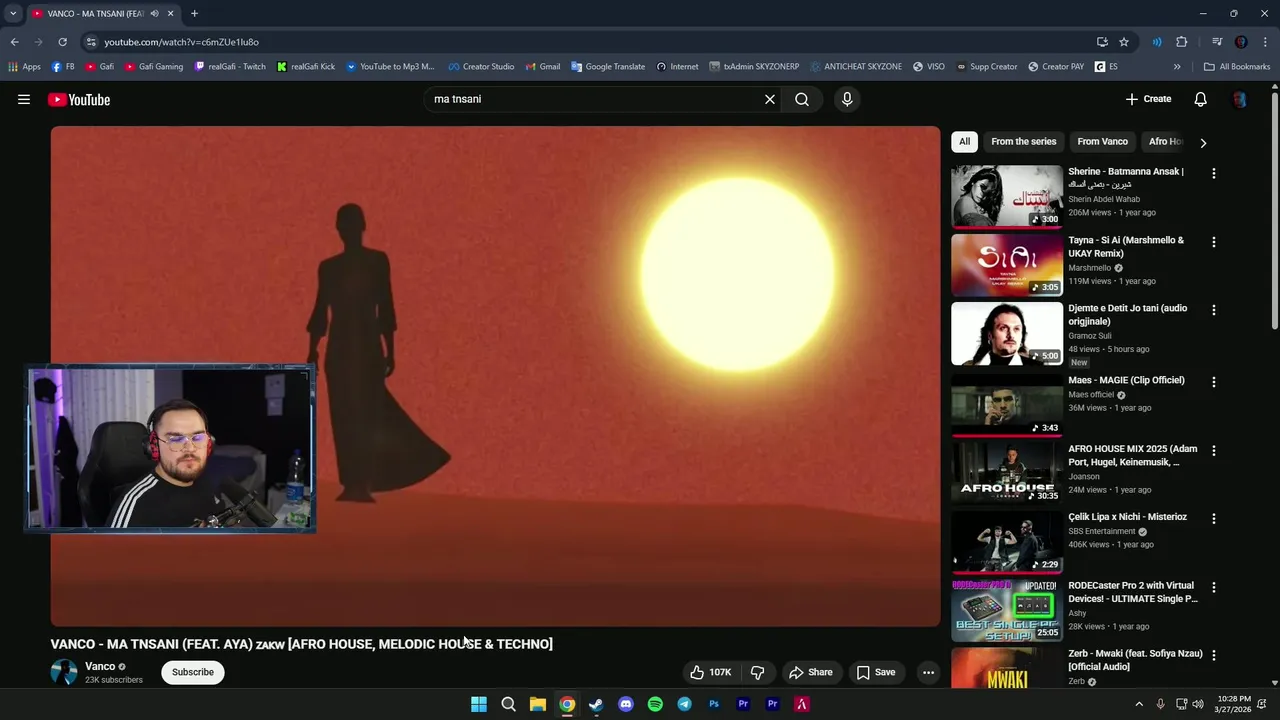Reload the page
1280x720 pixels.
[x=62, y=42]
